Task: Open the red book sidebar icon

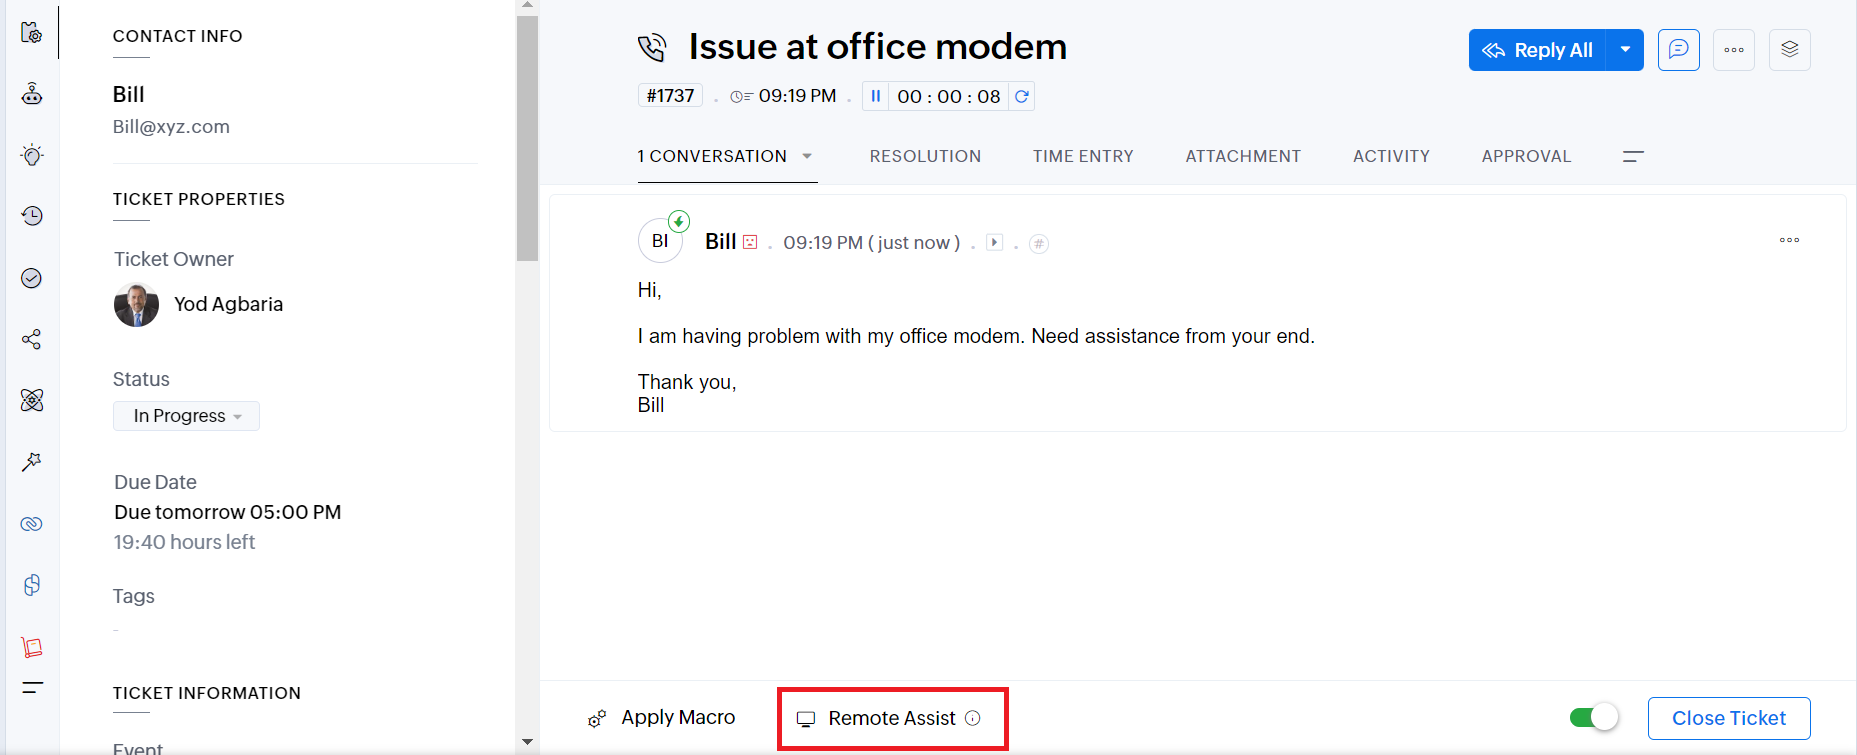Action: pyautogui.click(x=32, y=647)
